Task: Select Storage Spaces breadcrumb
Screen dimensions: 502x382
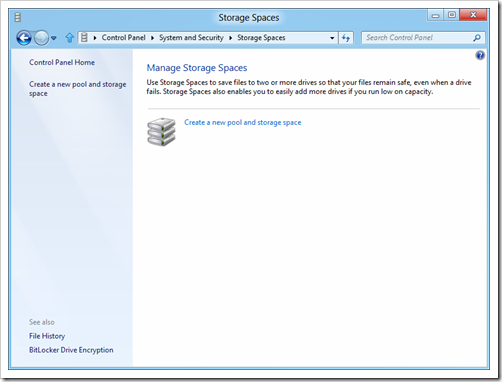Action: tap(261, 38)
